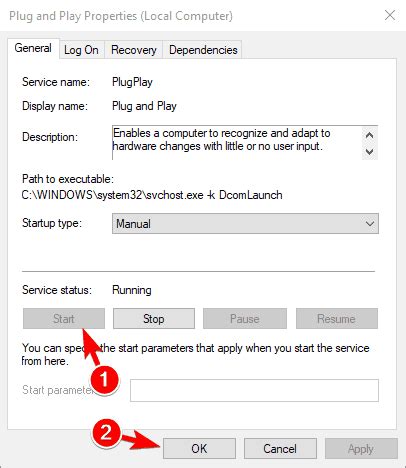Image resolution: width=406 pixels, height=468 pixels.
Task: Click inside the Start parameters field
Action: 254,390
